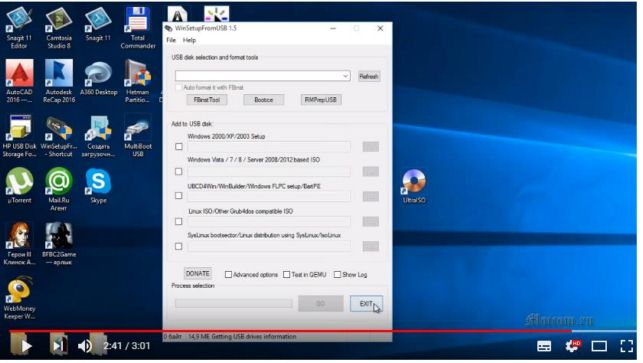Click the EXIT button

366,304
